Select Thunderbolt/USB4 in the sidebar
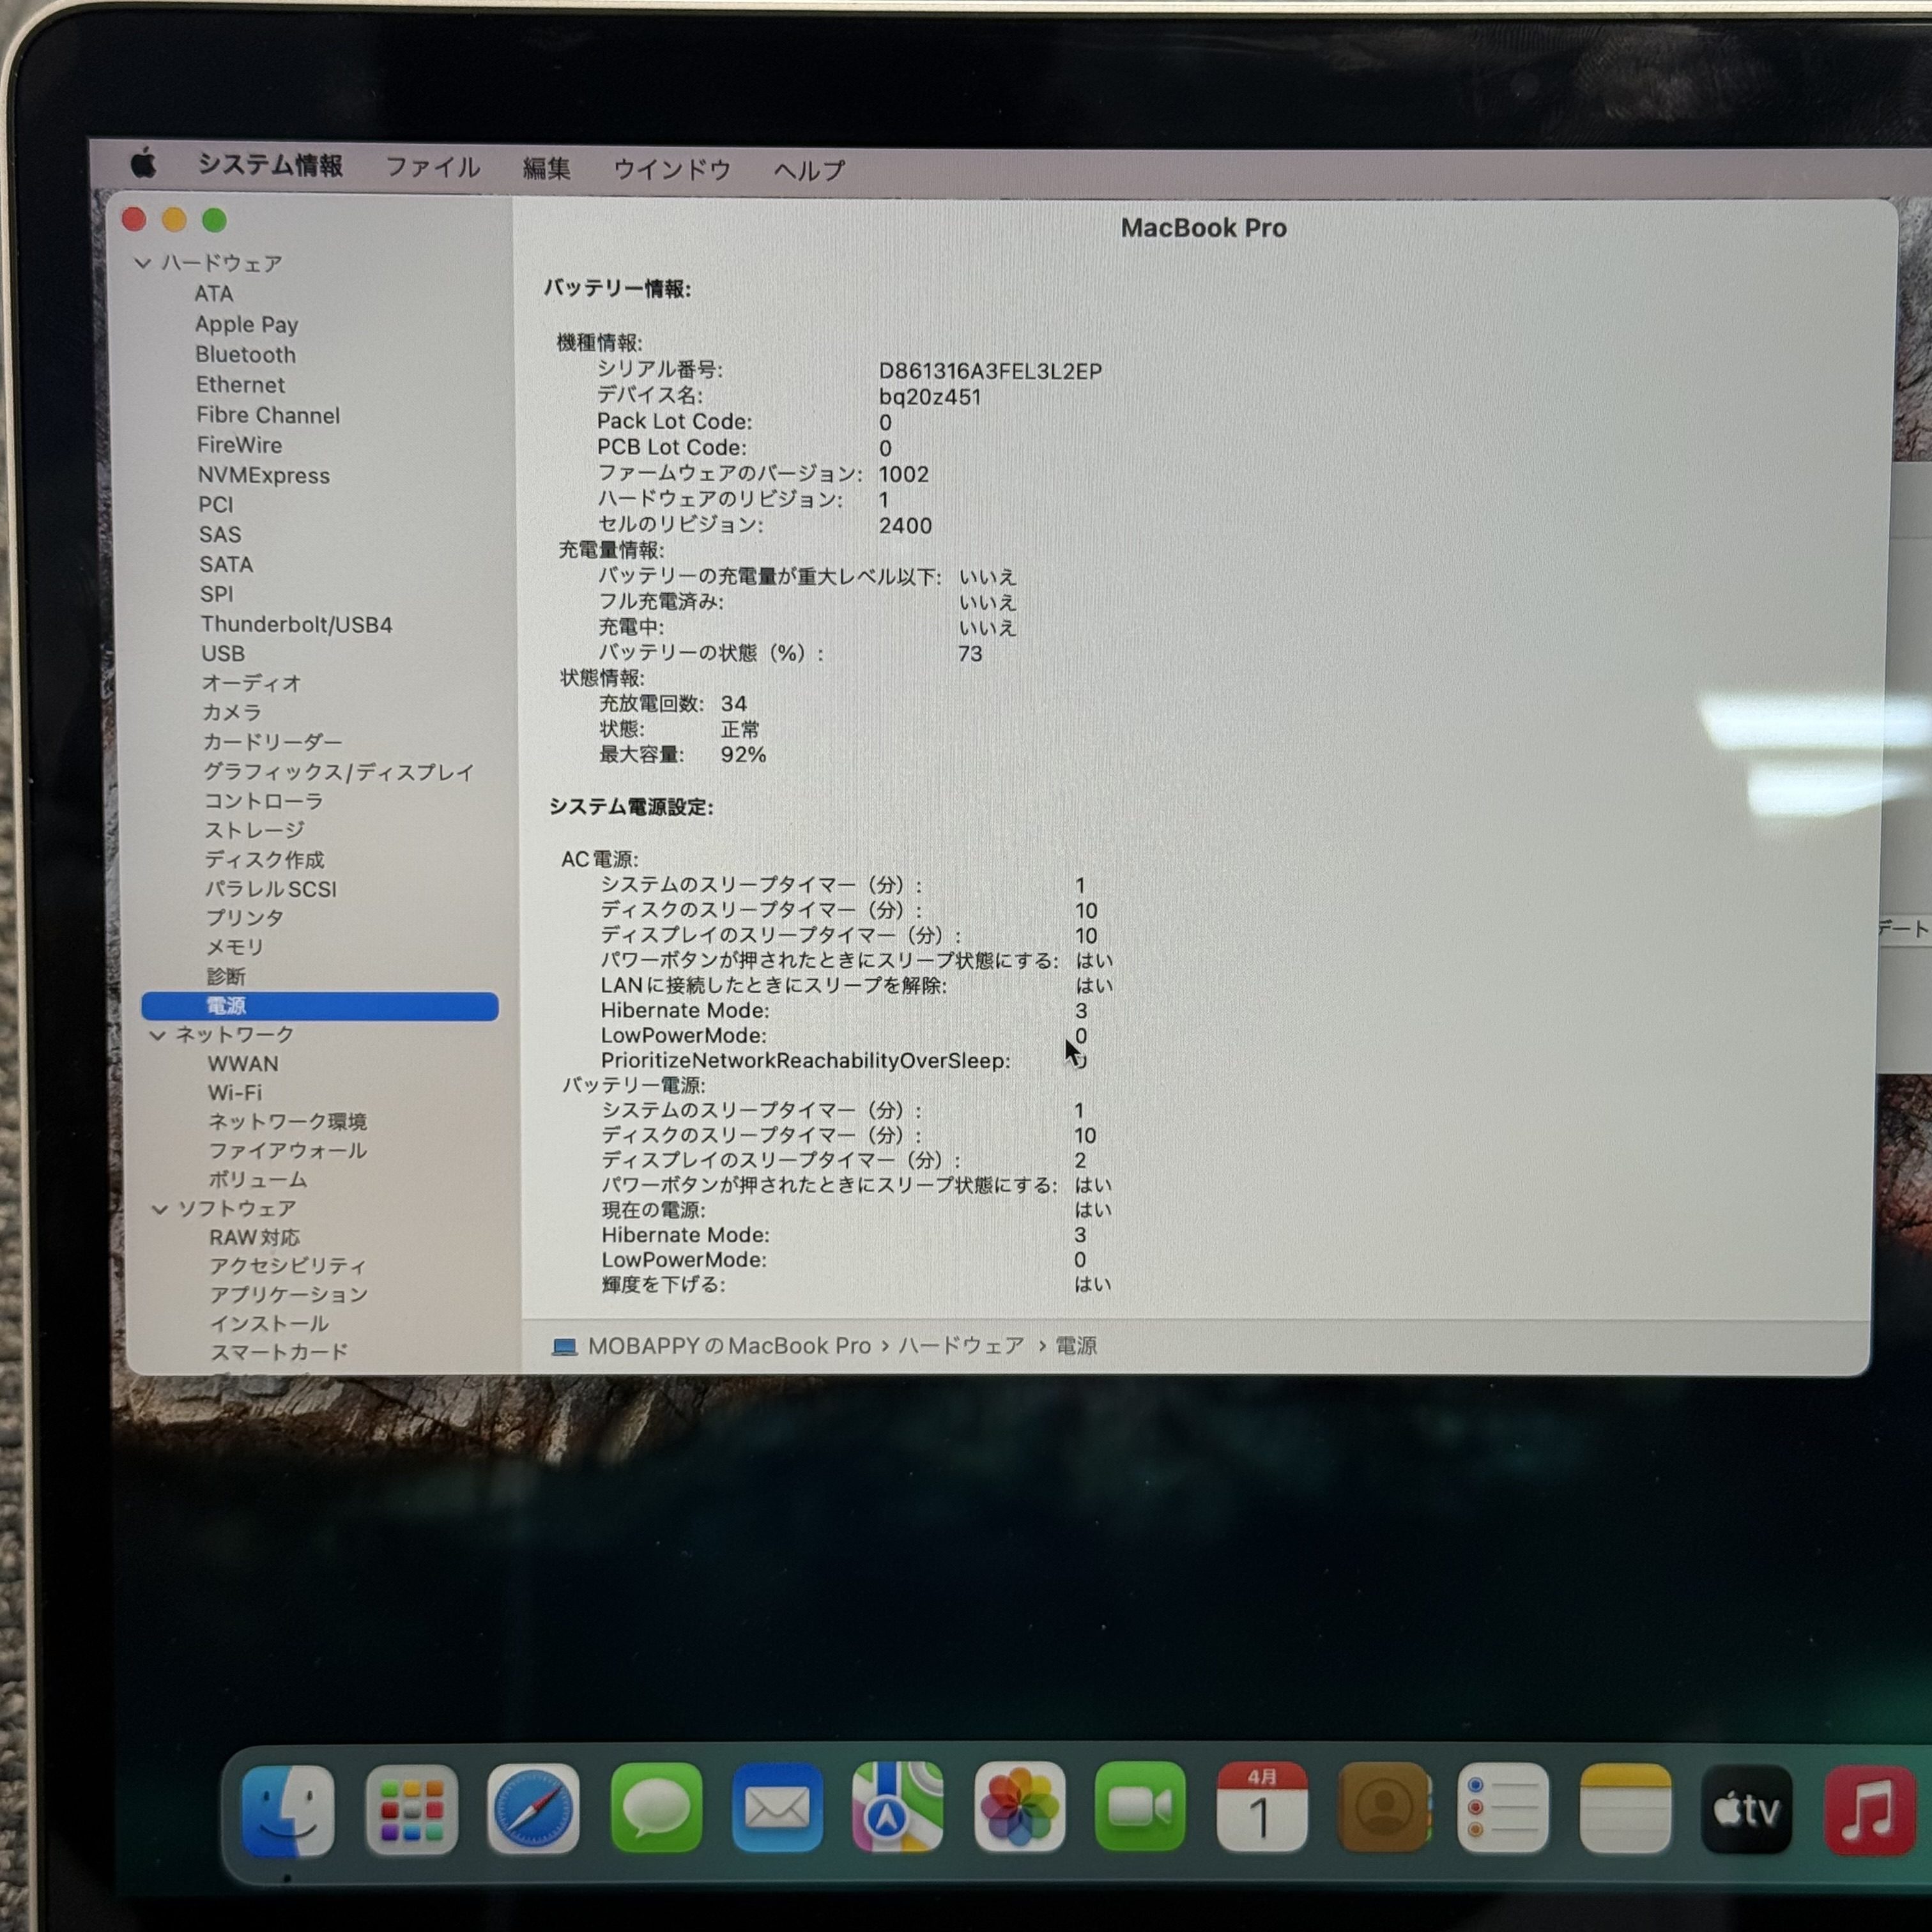Image resolution: width=1932 pixels, height=1932 pixels. [296, 624]
